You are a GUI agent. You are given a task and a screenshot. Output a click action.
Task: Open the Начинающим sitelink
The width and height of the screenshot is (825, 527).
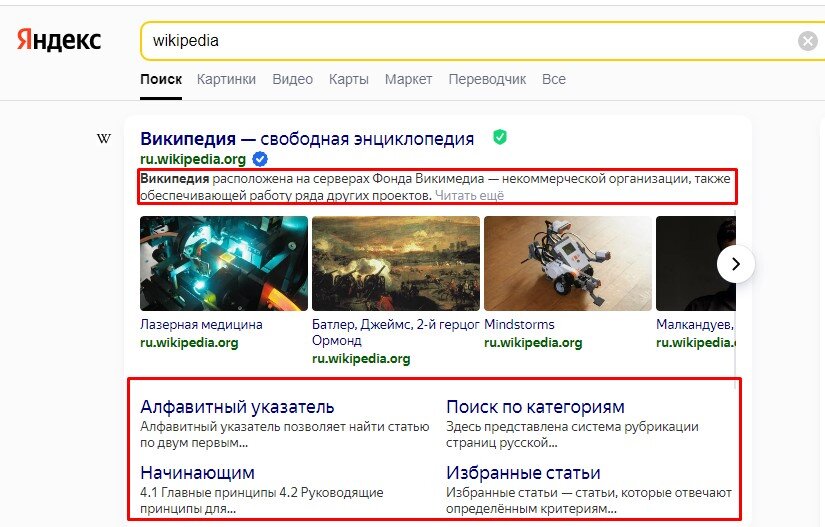[x=197, y=473]
